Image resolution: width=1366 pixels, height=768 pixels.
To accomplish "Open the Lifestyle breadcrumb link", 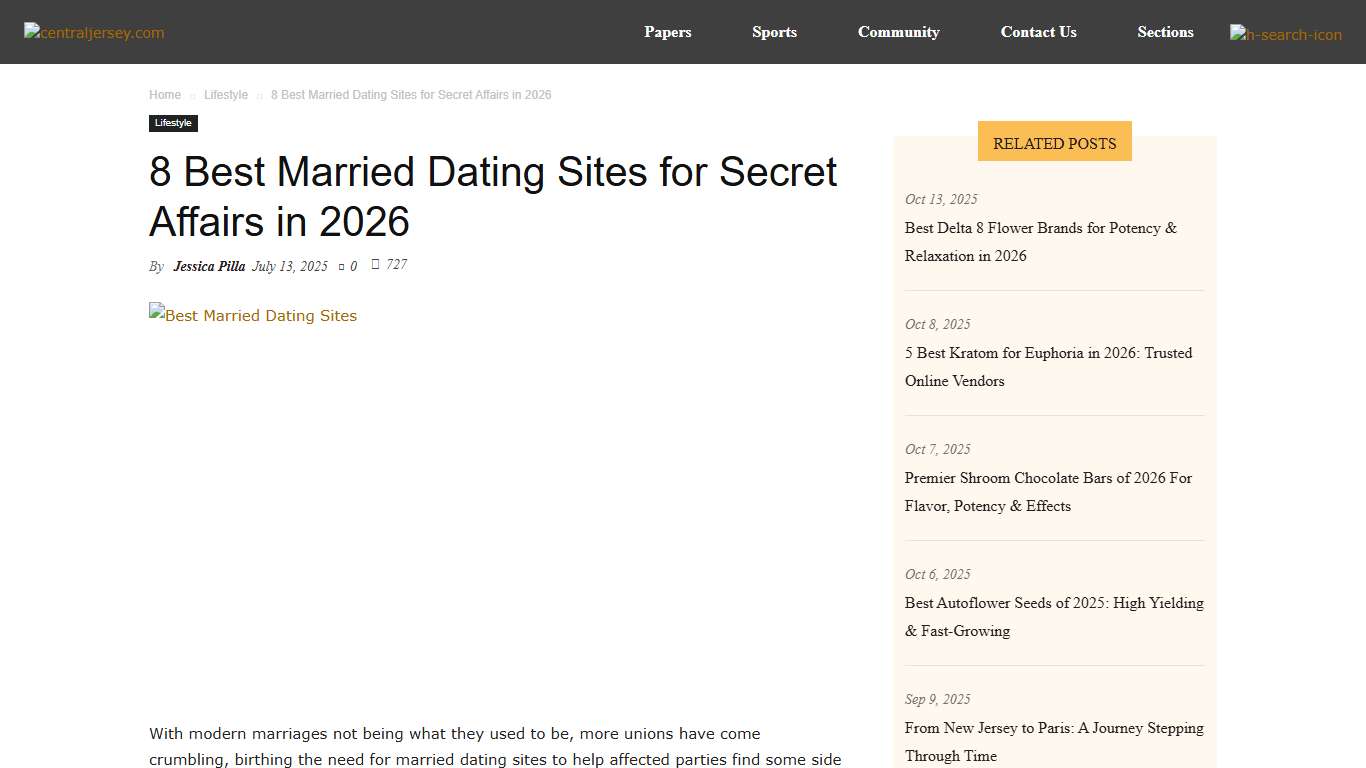I will pyautogui.click(x=226, y=94).
